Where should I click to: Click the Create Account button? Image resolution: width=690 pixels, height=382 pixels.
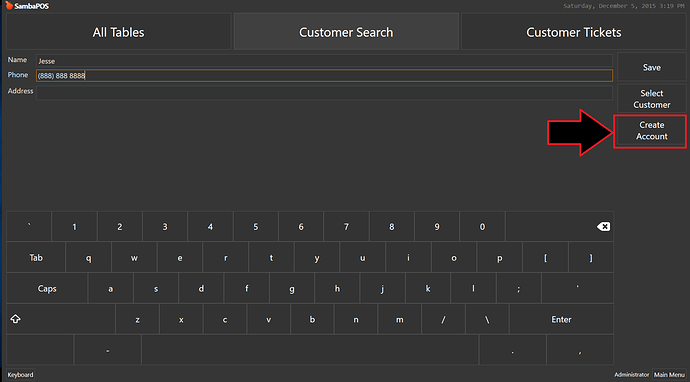pos(651,131)
